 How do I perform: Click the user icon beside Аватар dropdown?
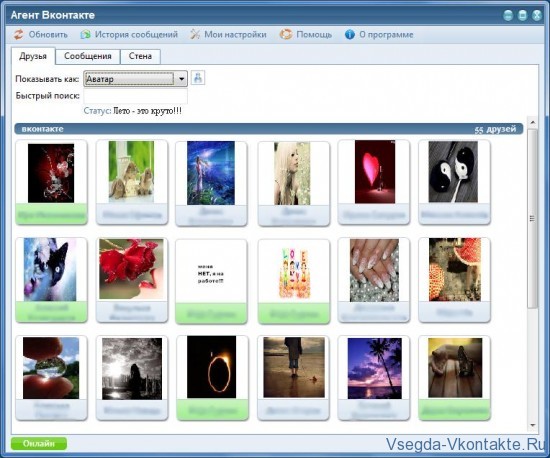coord(198,78)
